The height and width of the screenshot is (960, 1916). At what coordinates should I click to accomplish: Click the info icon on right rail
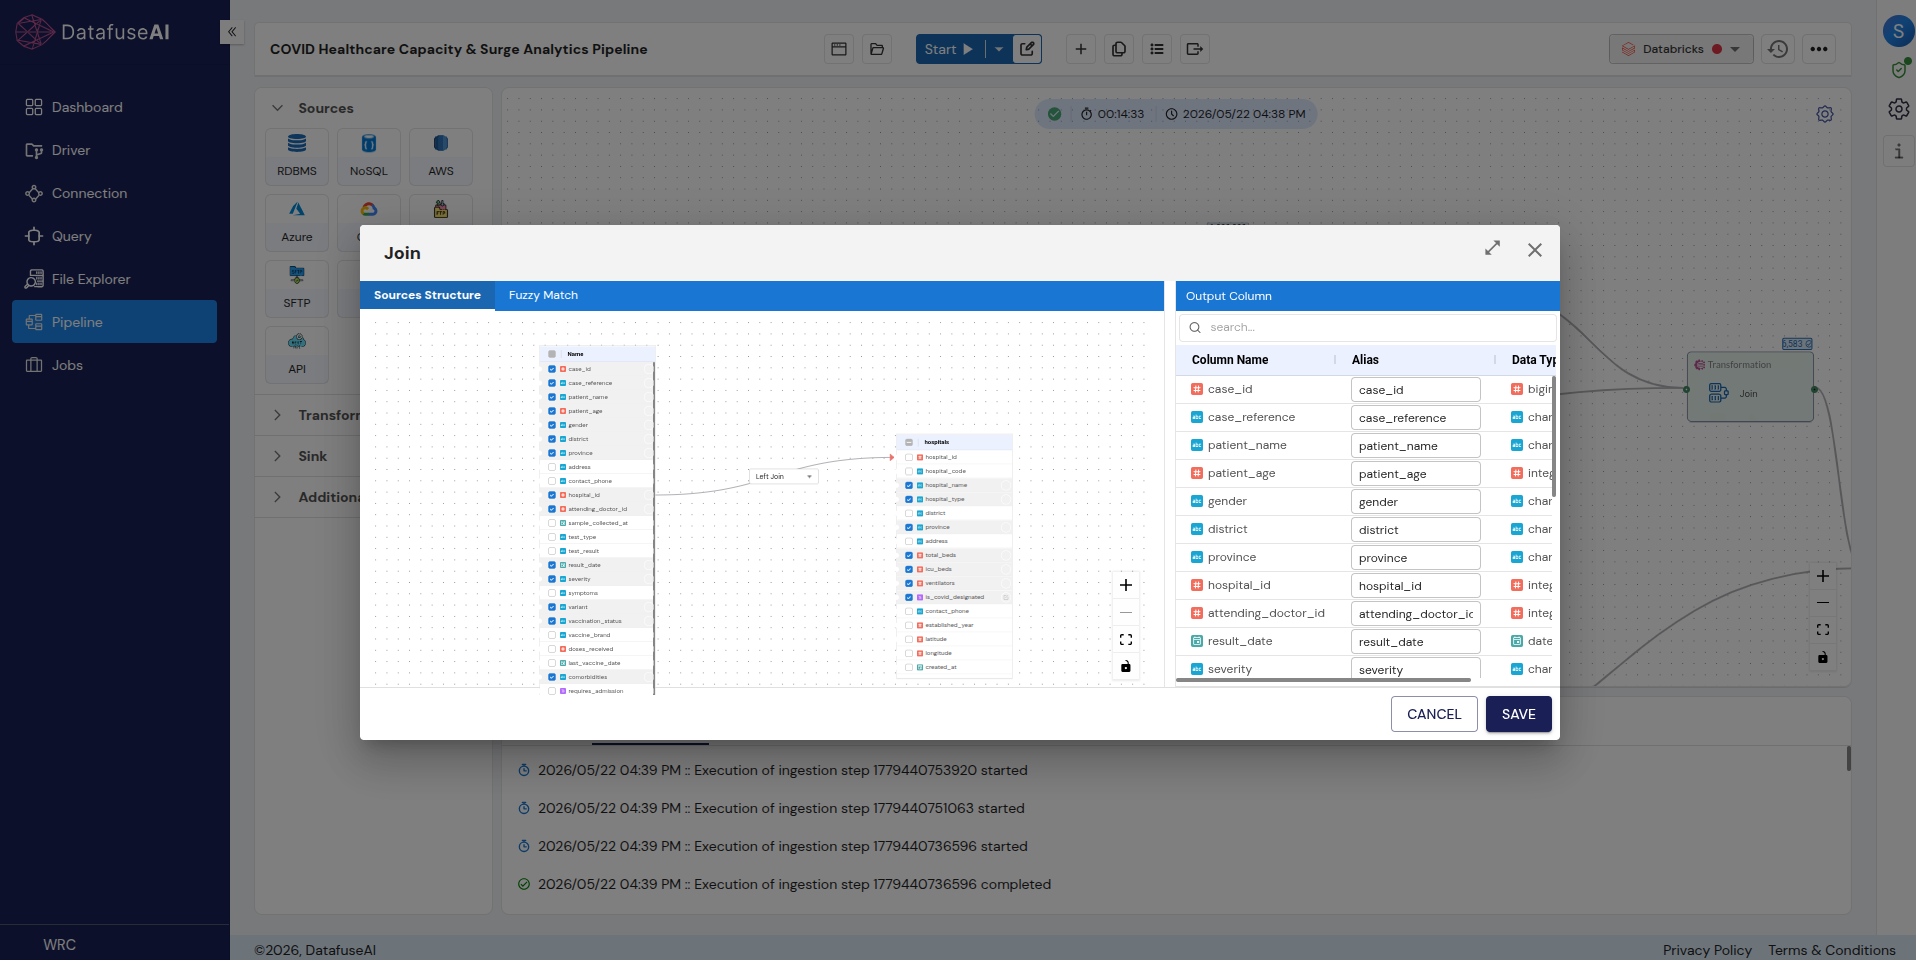(x=1898, y=151)
